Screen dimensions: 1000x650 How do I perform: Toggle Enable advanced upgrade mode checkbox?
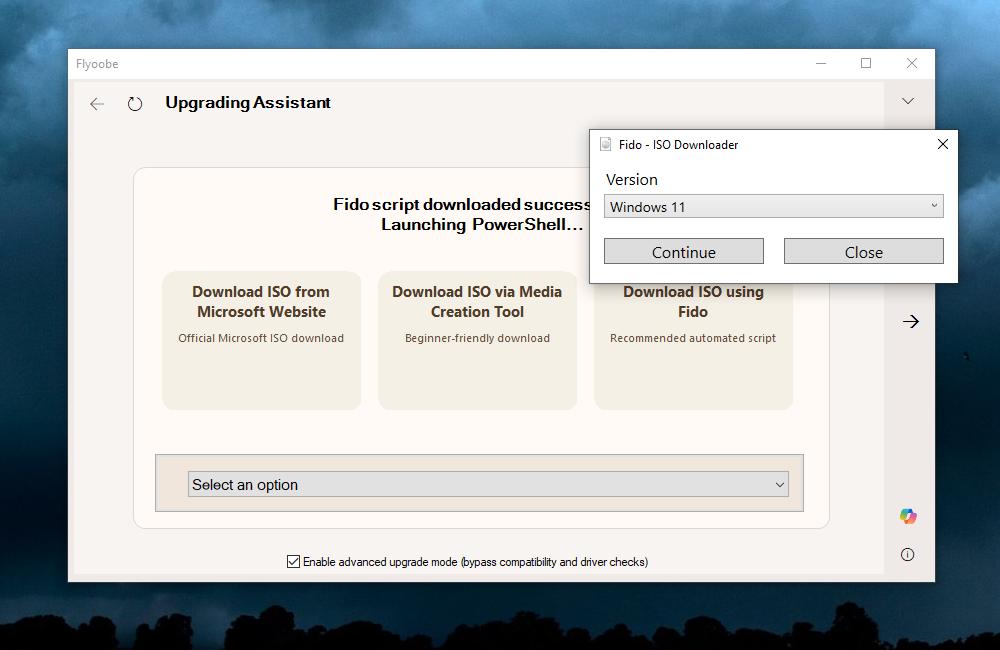click(x=293, y=561)
